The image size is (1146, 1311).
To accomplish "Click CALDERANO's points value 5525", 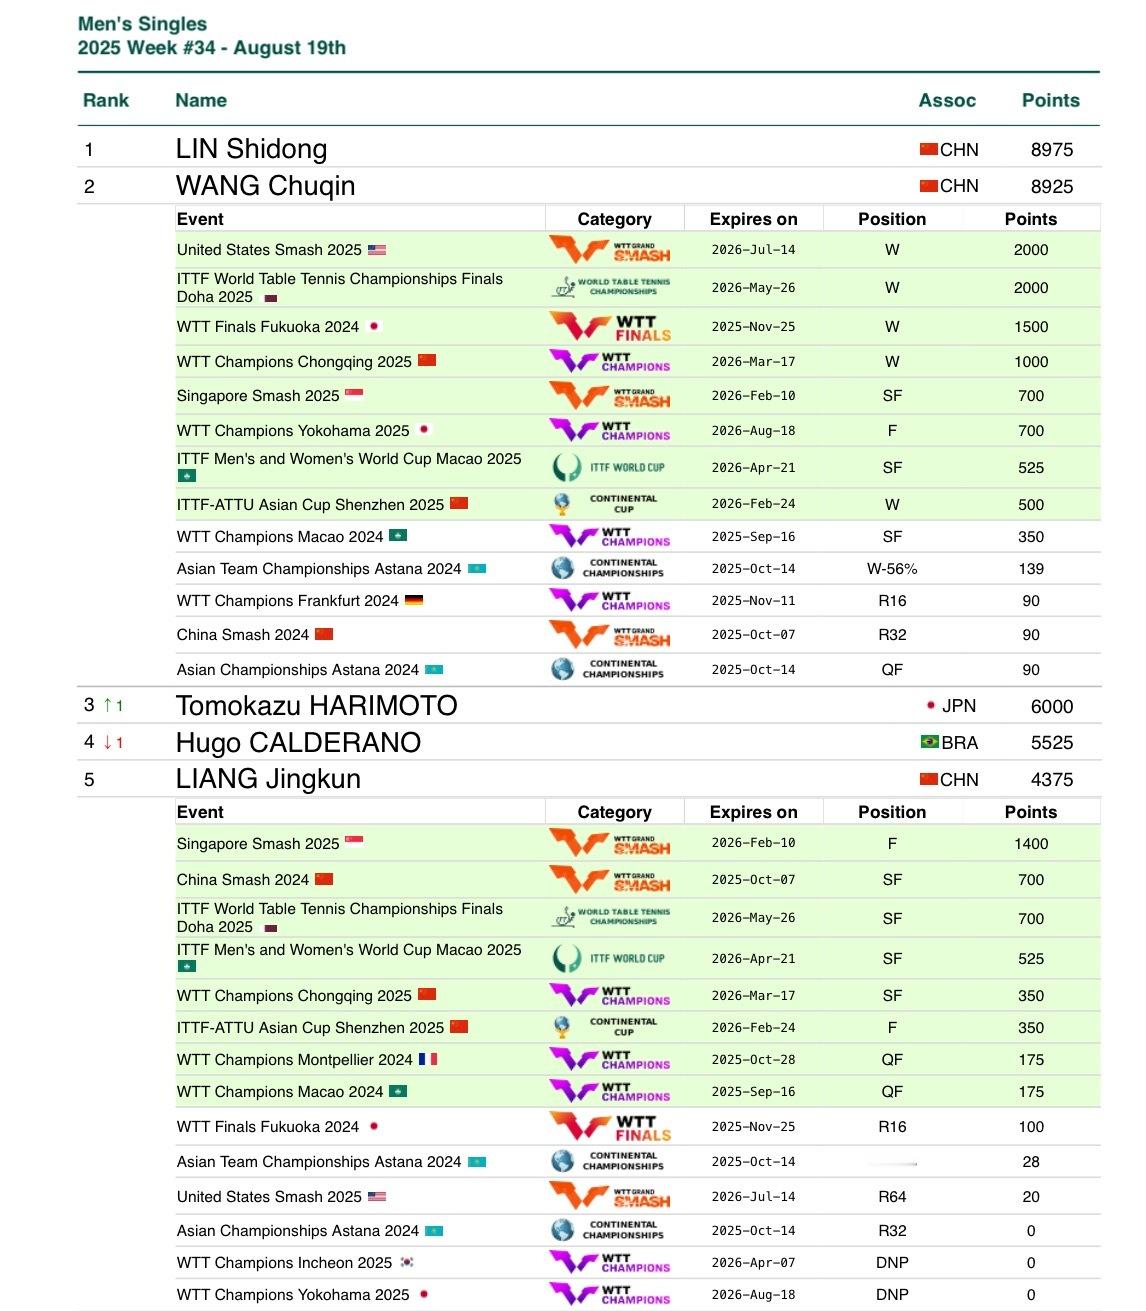I will pos(1052,743).
